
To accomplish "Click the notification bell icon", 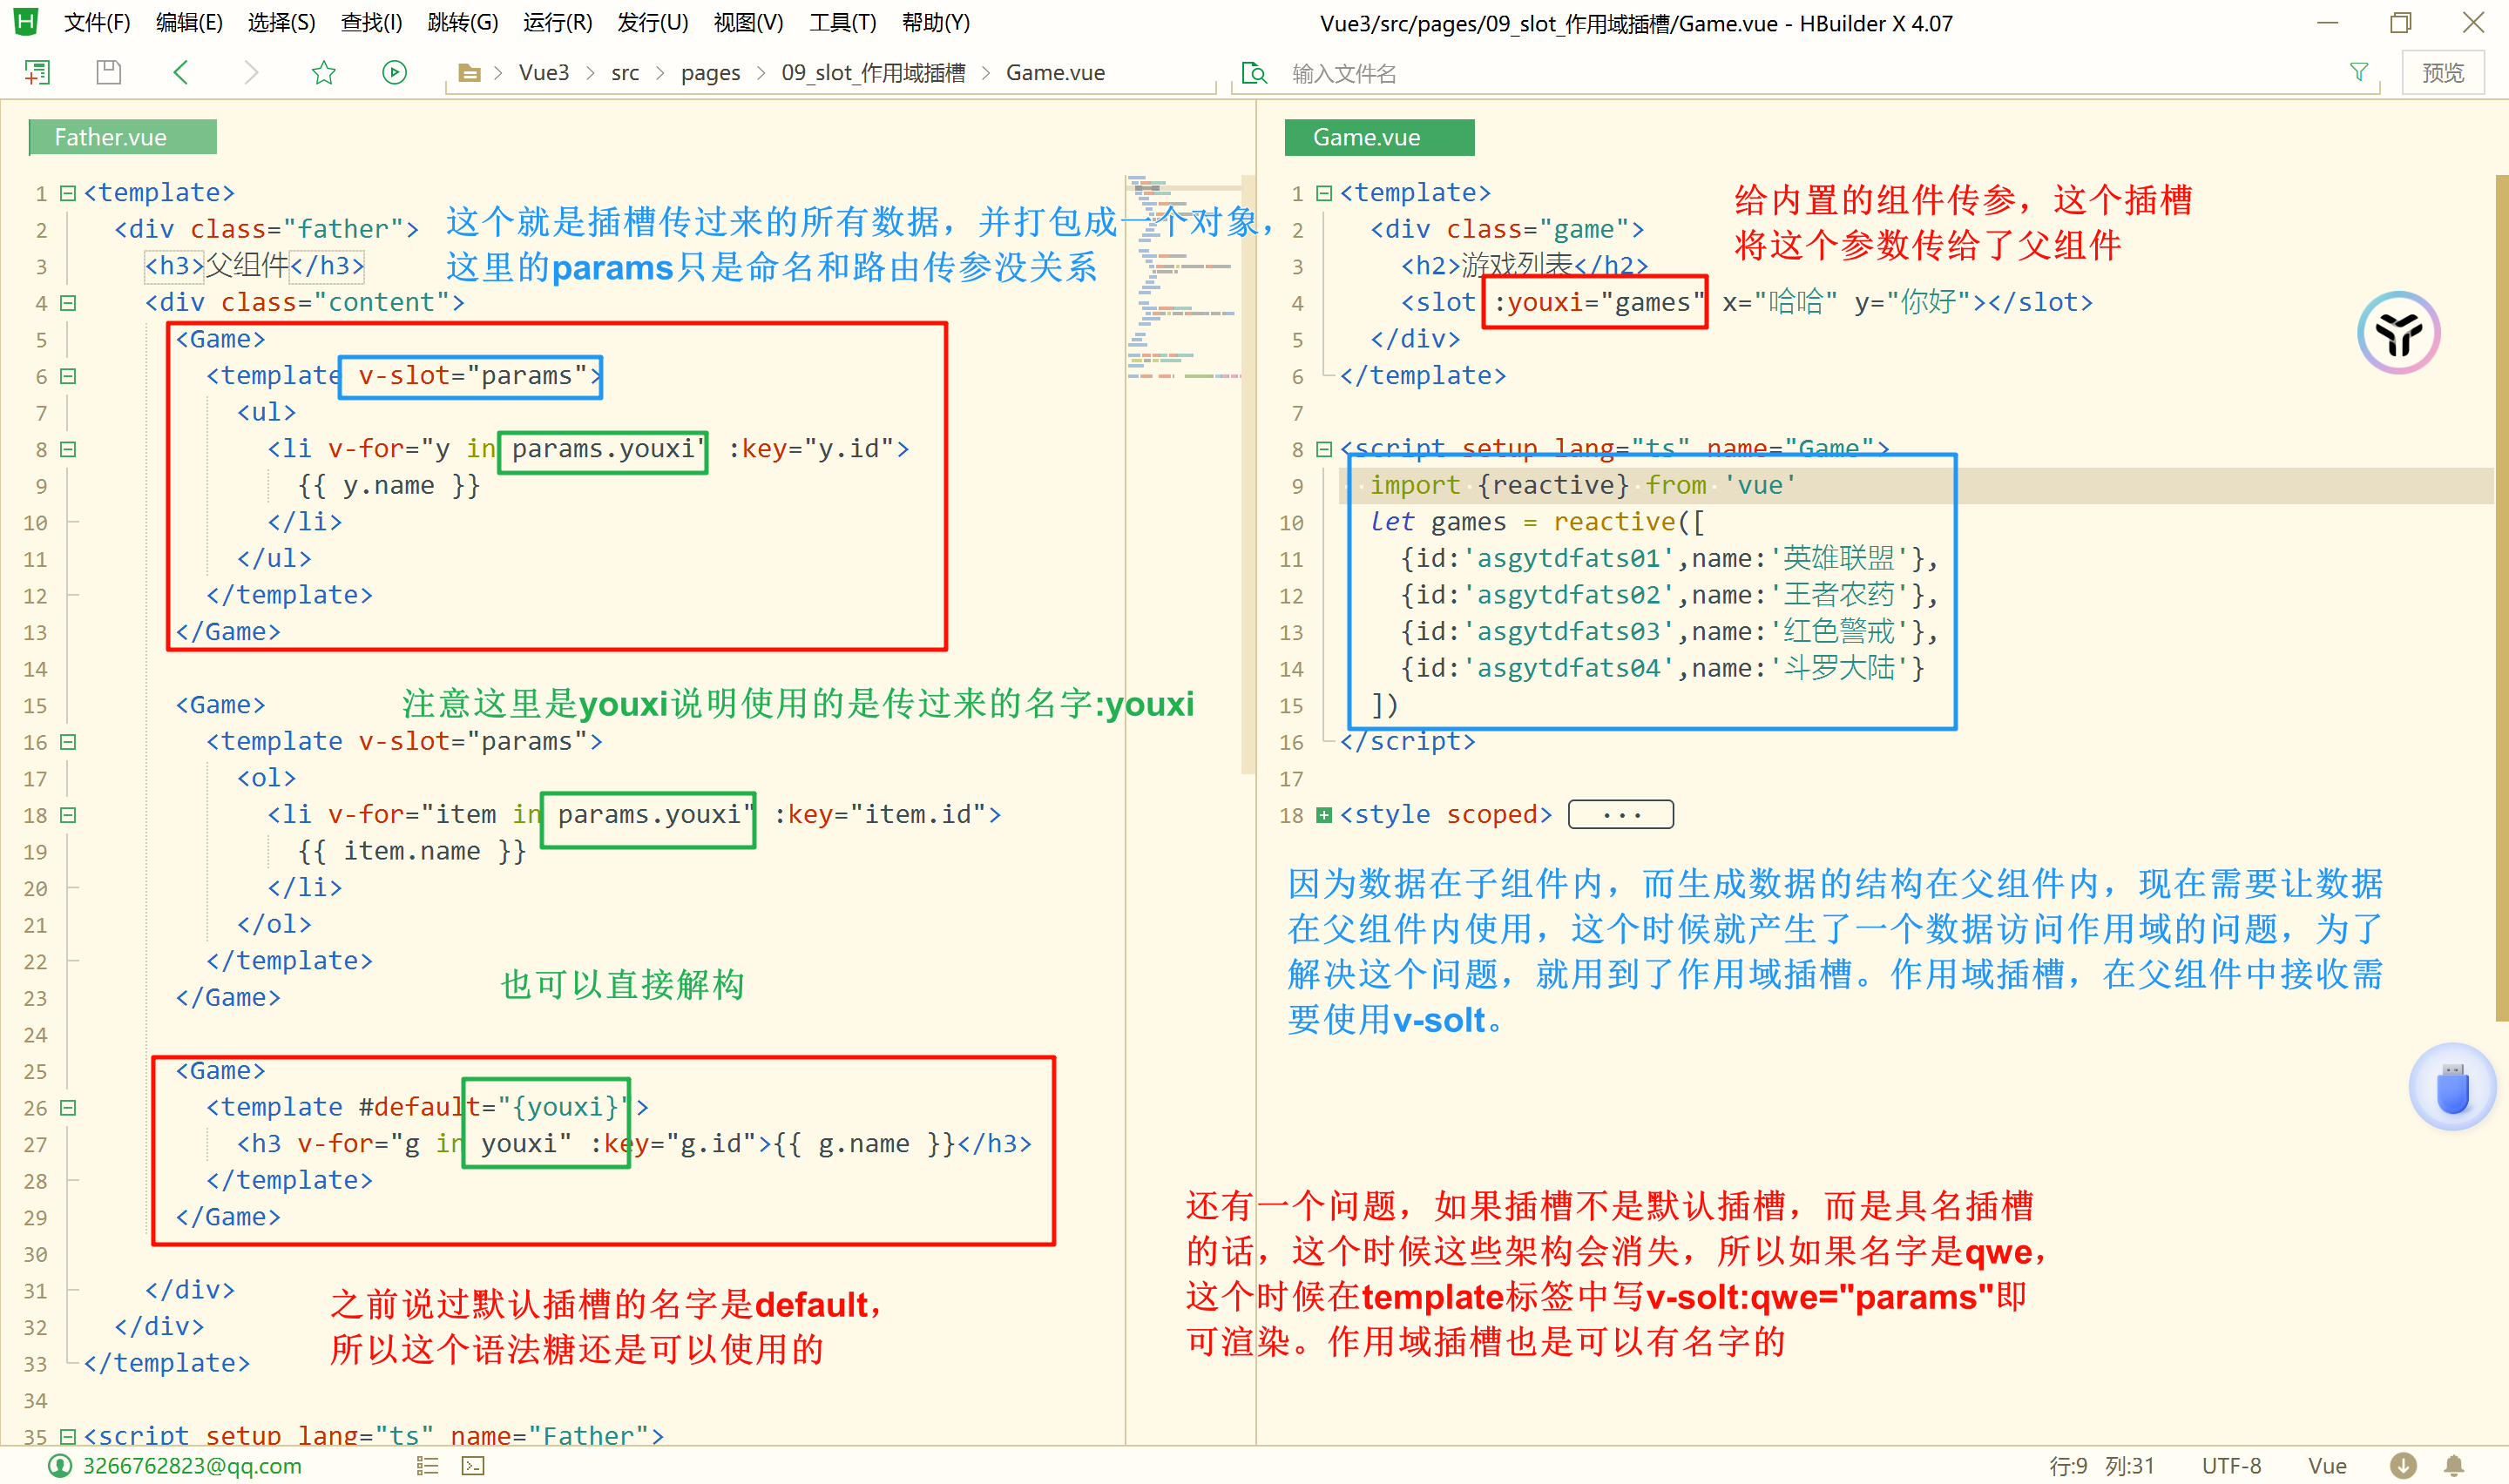I will point(2453,1466).
